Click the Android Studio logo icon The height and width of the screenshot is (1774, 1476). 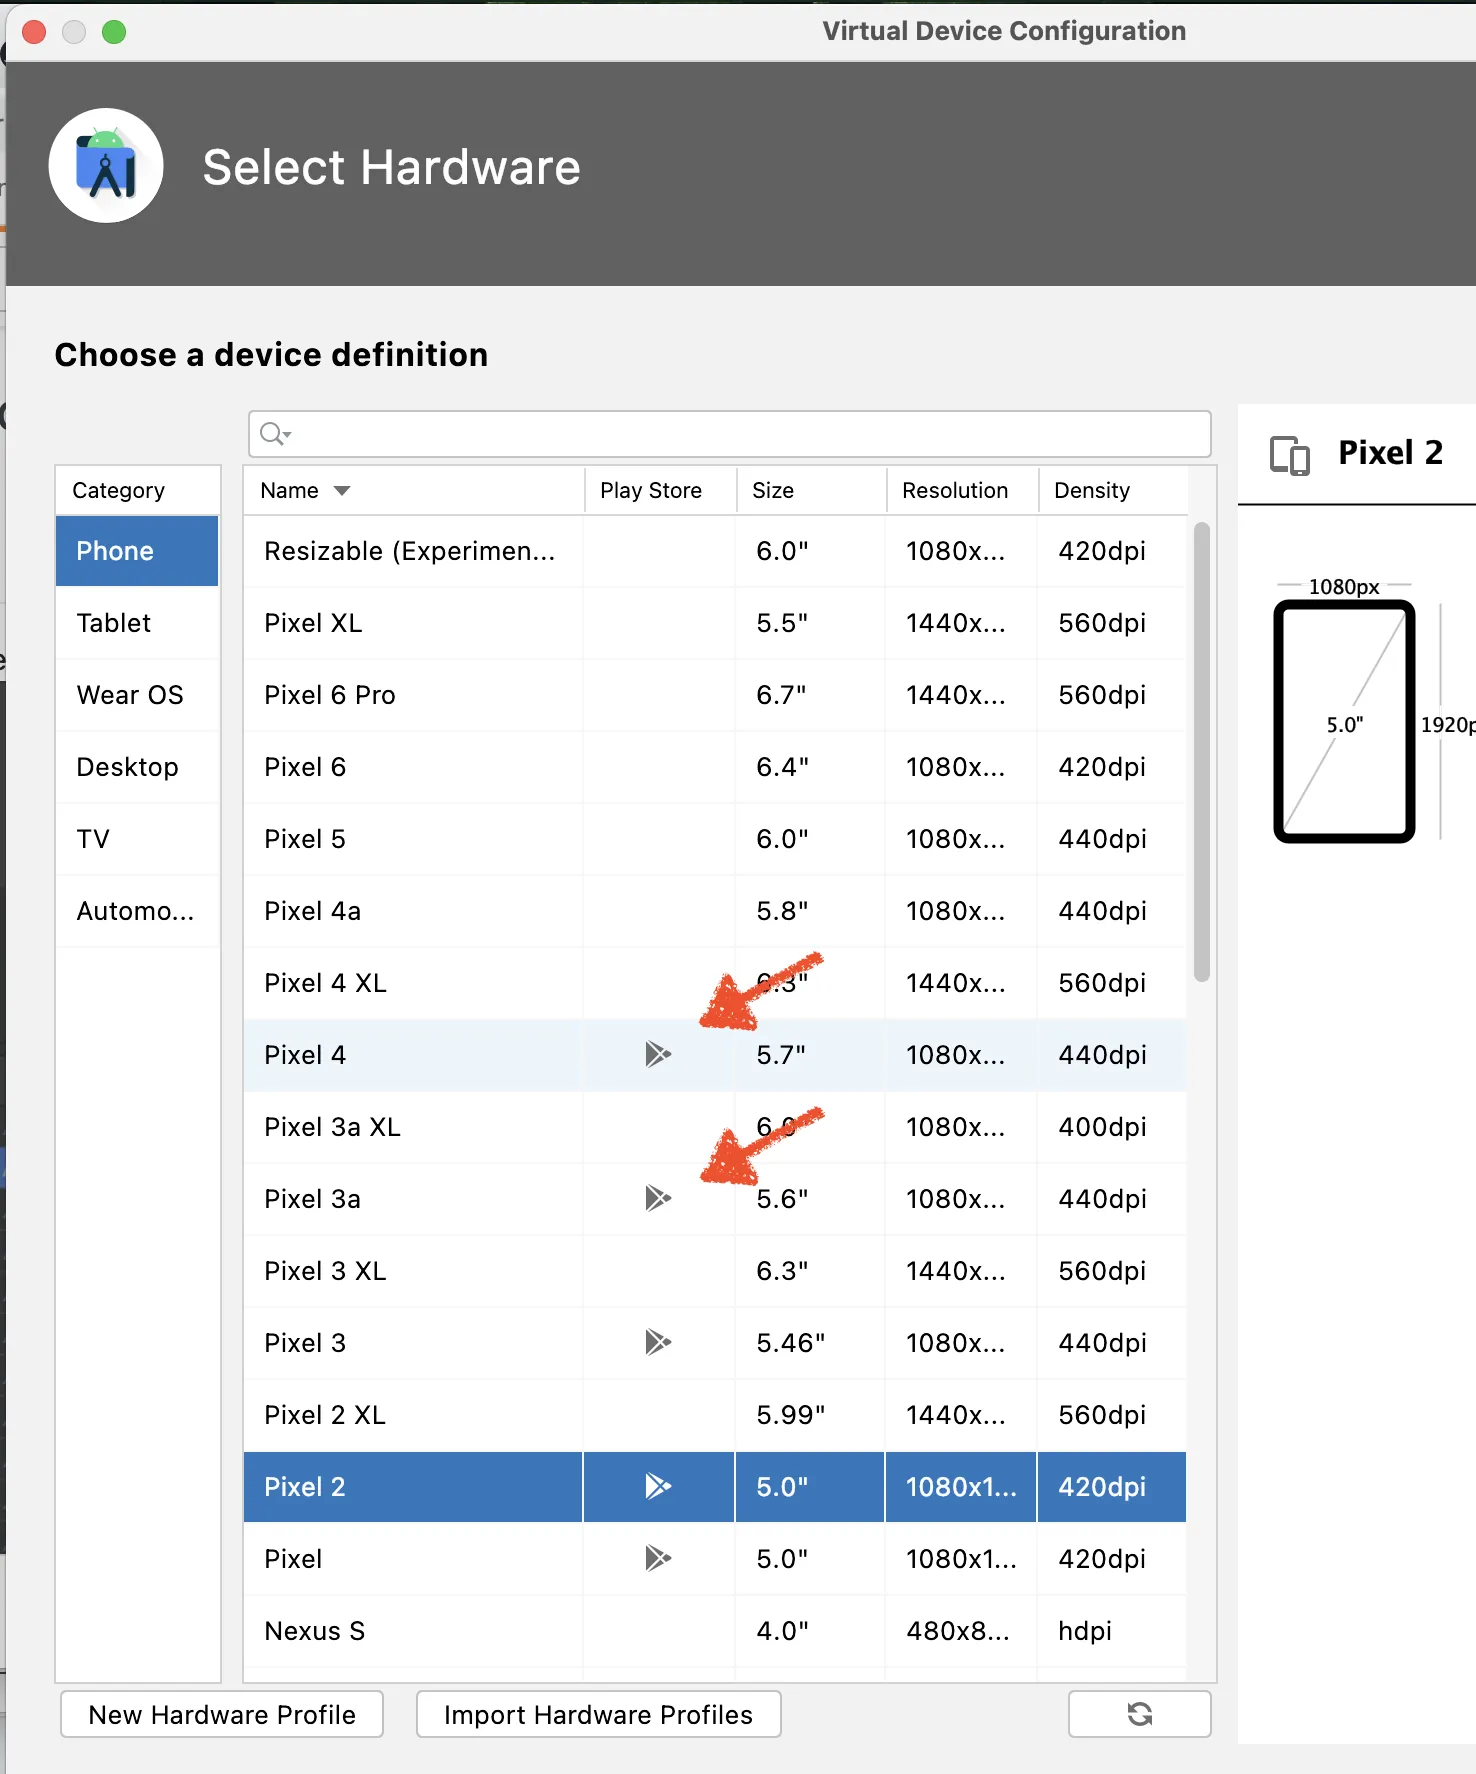click(x=106, y=165)
